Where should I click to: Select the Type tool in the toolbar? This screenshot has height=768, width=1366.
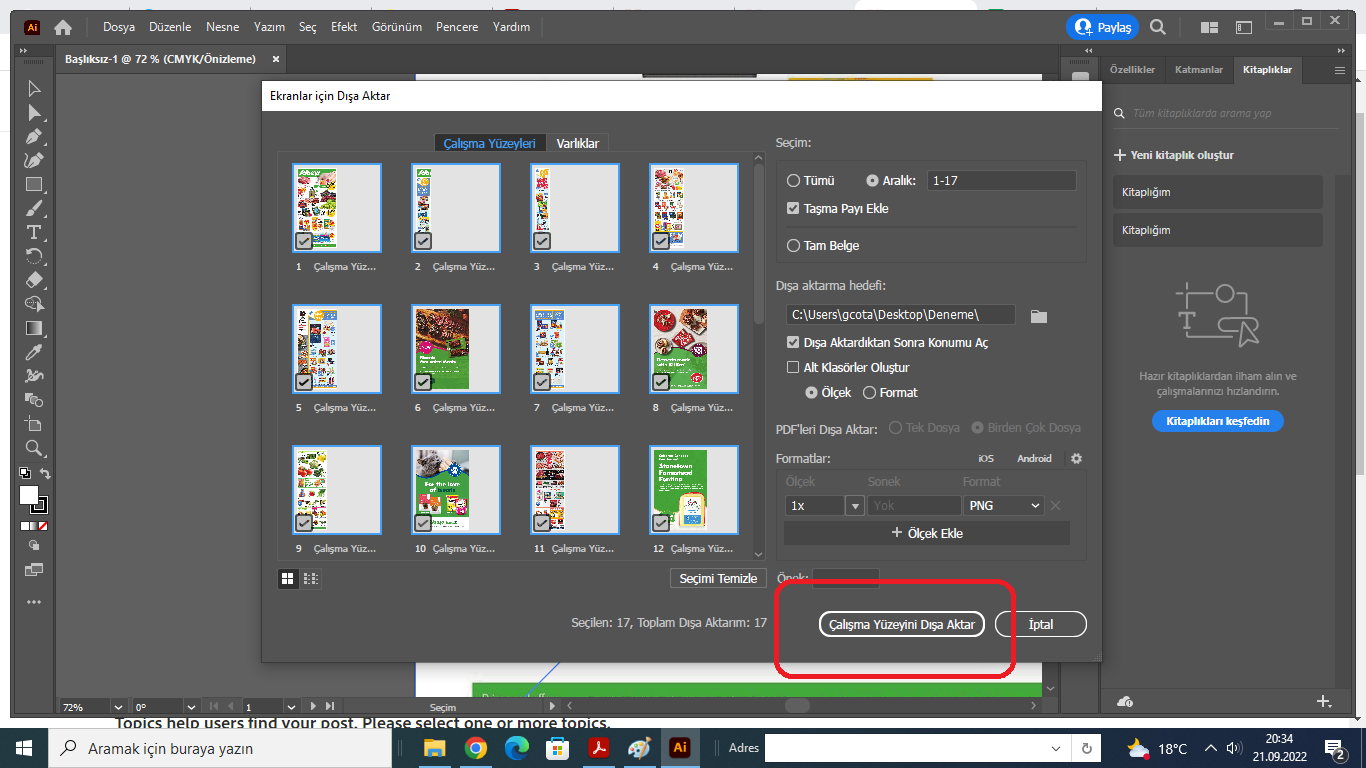[33, 232]
